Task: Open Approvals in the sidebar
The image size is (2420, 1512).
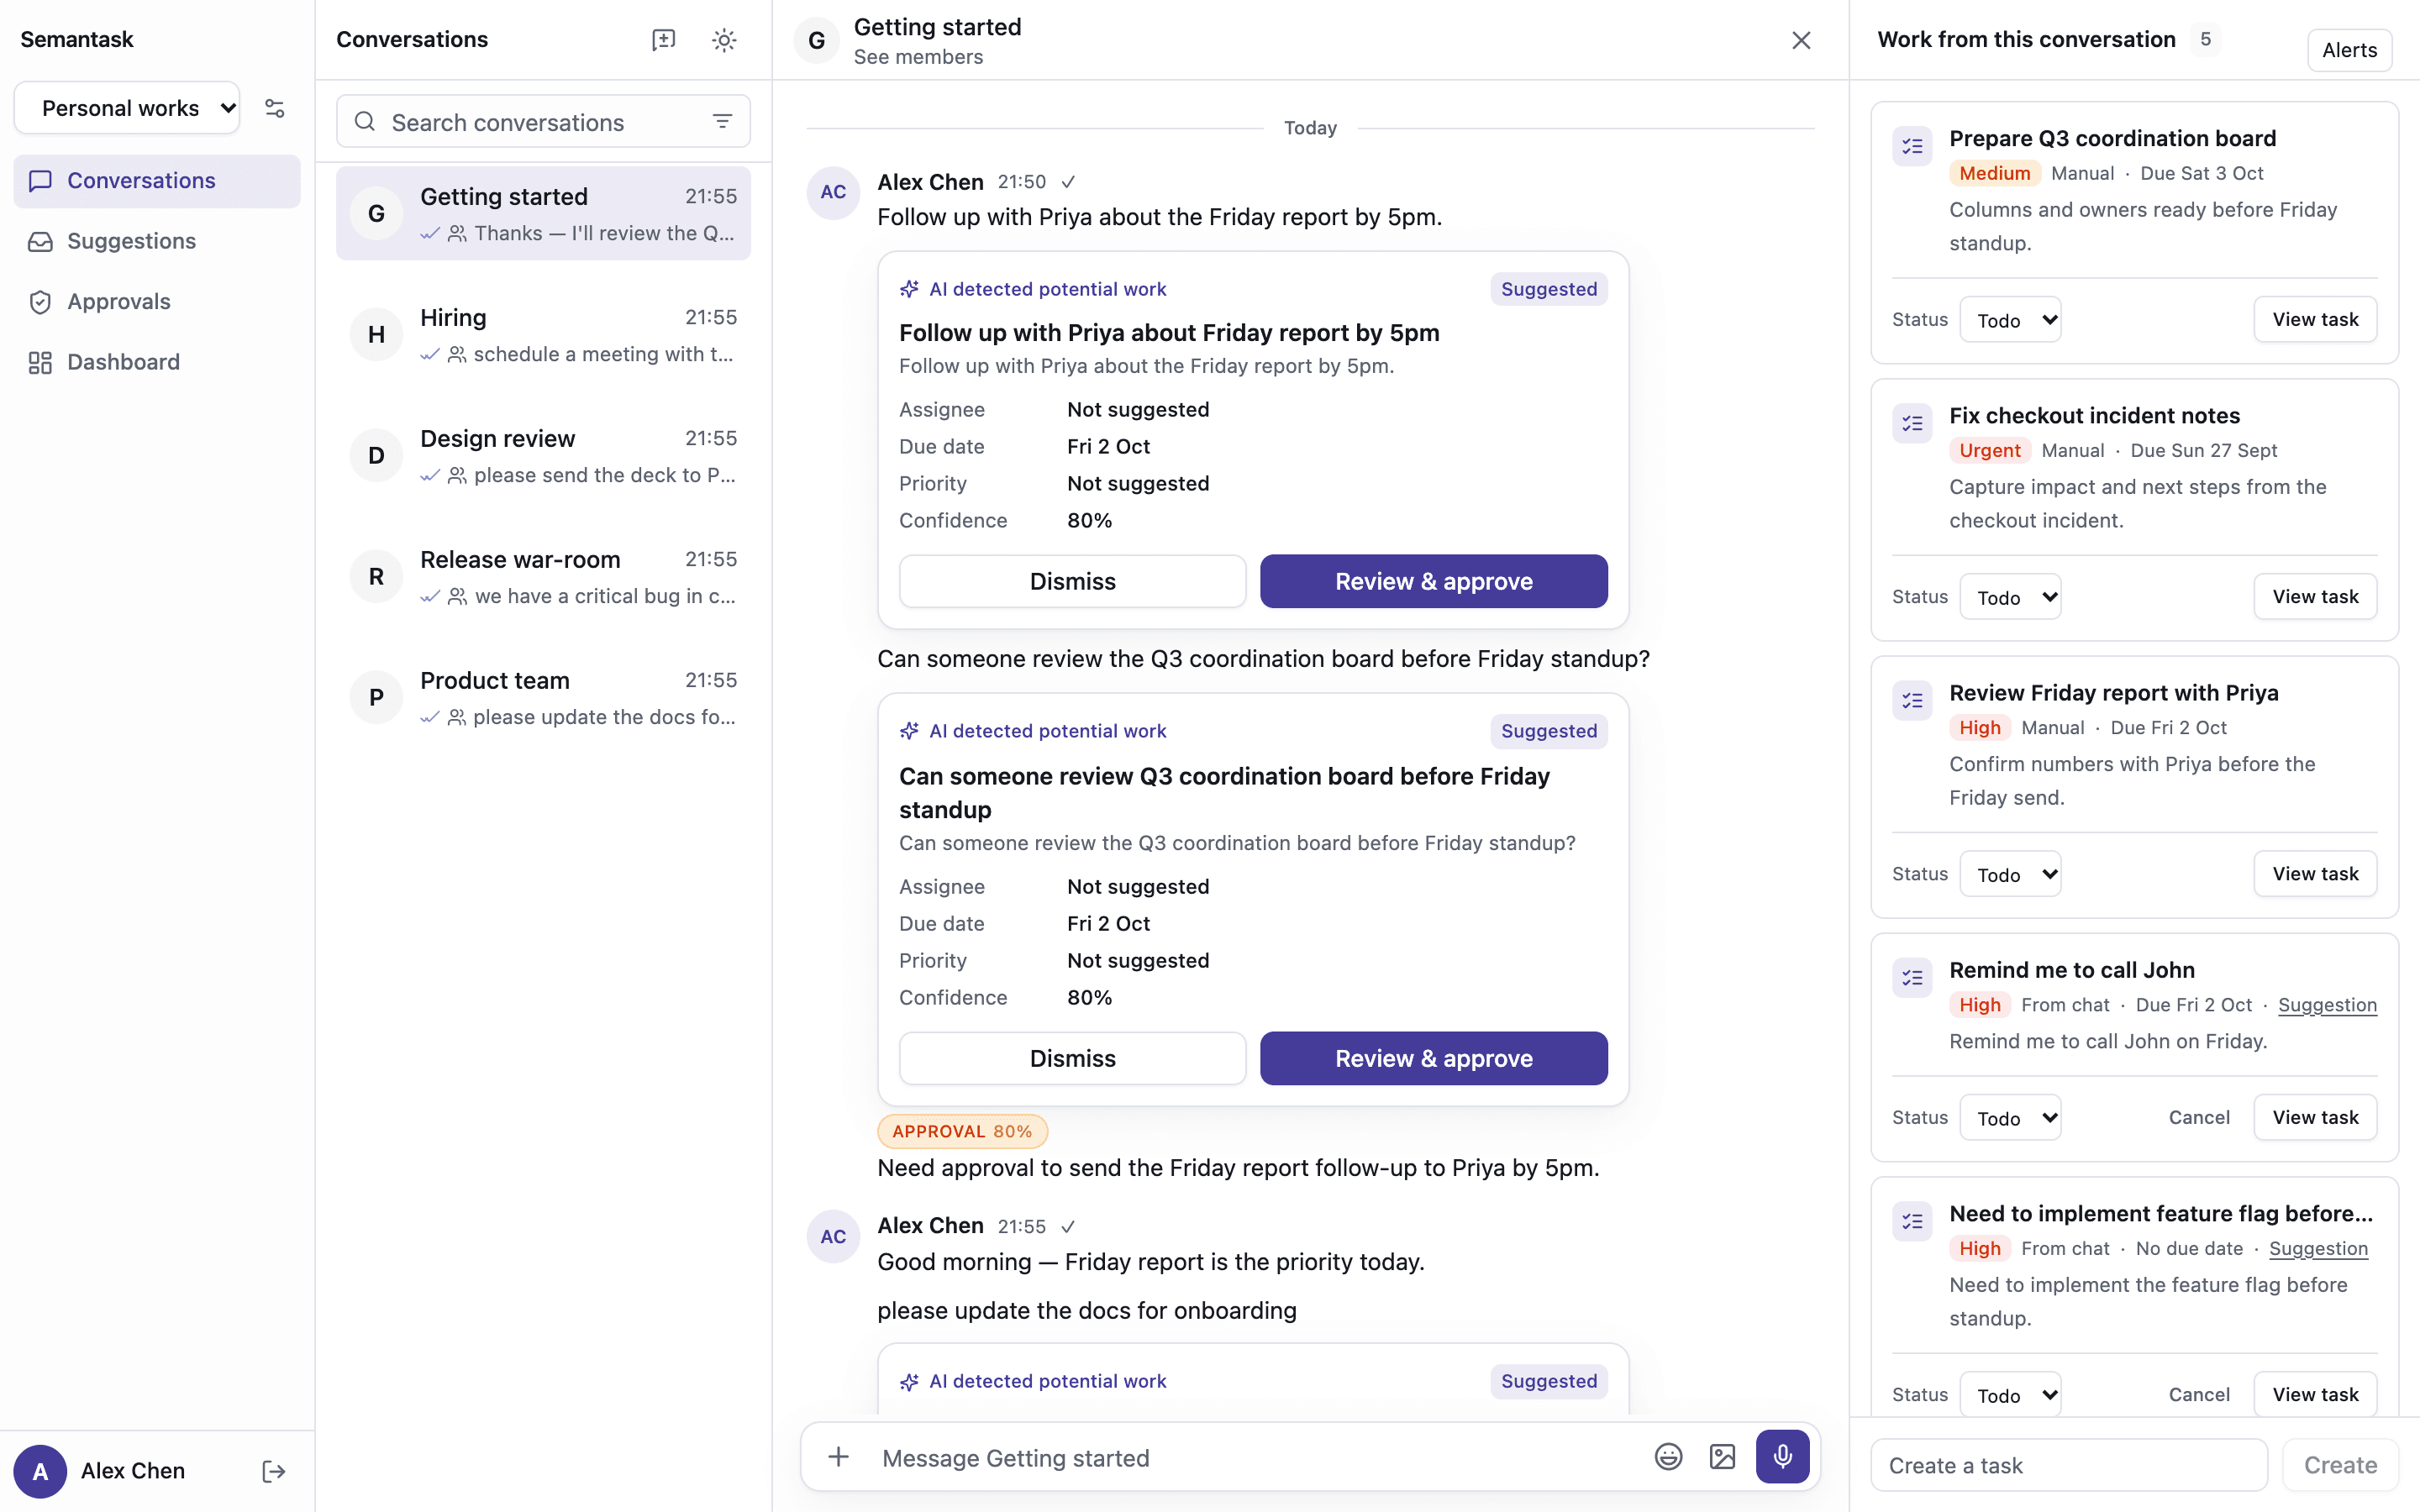Action: tap(157, 302)
